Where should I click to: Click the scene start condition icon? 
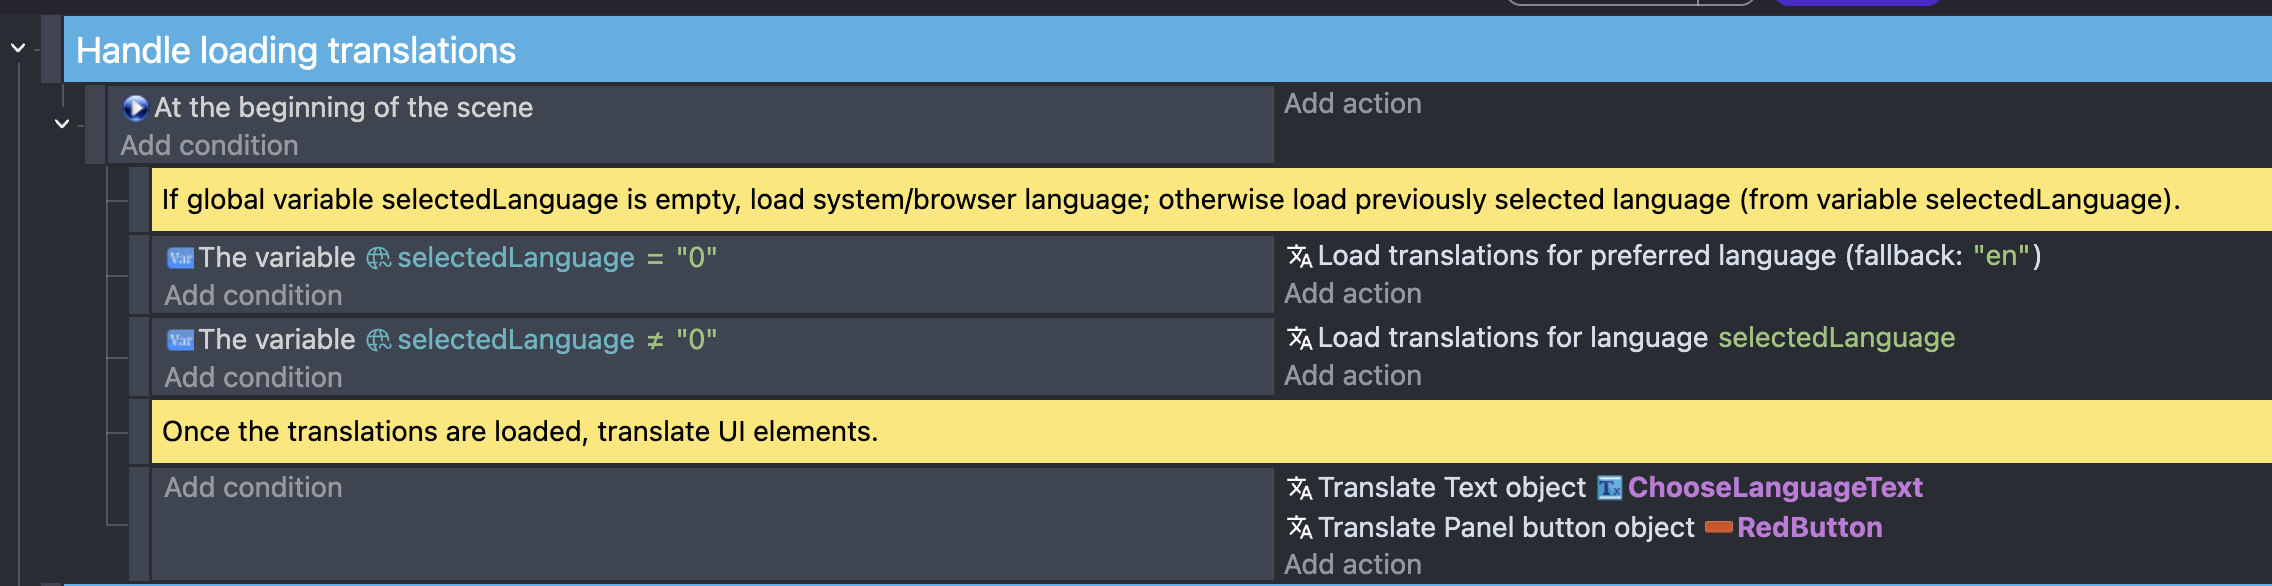[x=135, y=108]
